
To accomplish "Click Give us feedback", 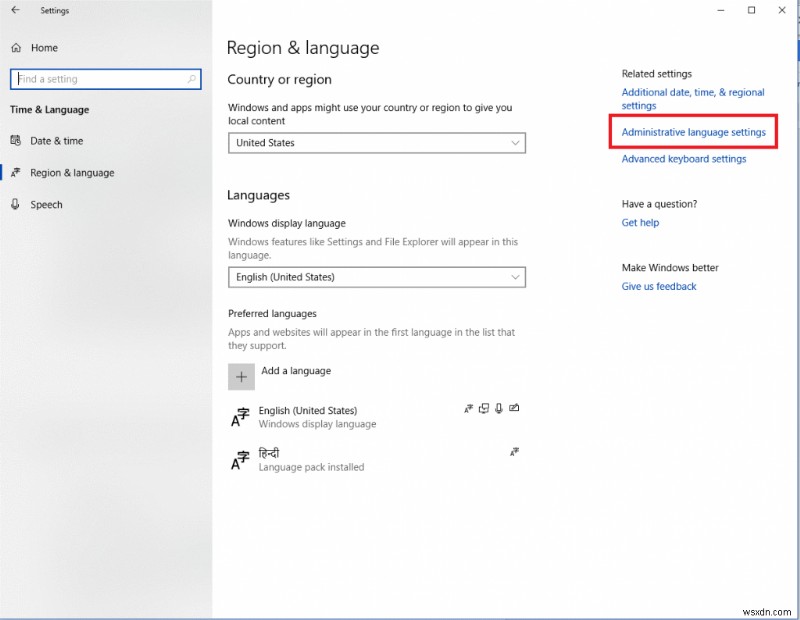I will point(659,286).
